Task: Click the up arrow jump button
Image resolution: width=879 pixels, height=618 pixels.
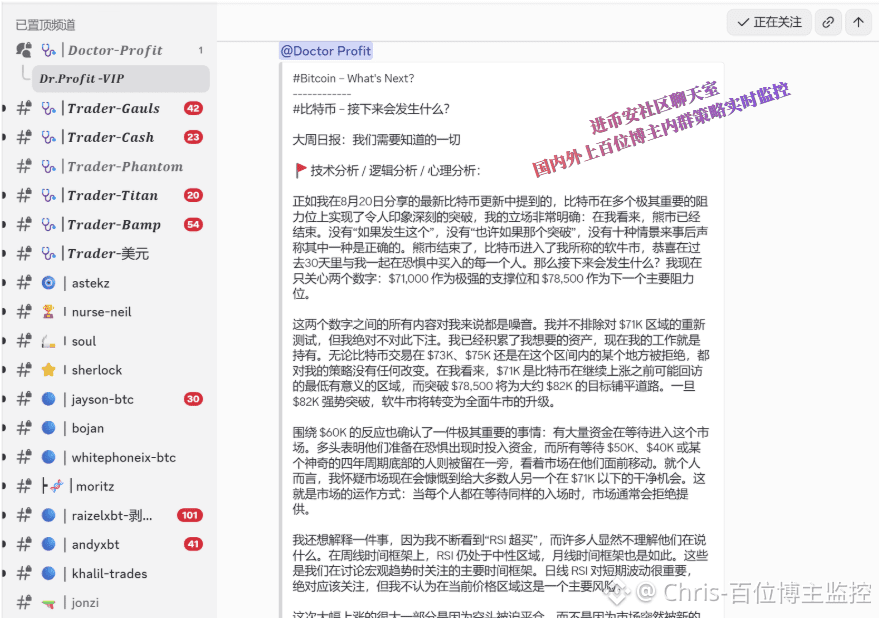Action: click(858, 22)
